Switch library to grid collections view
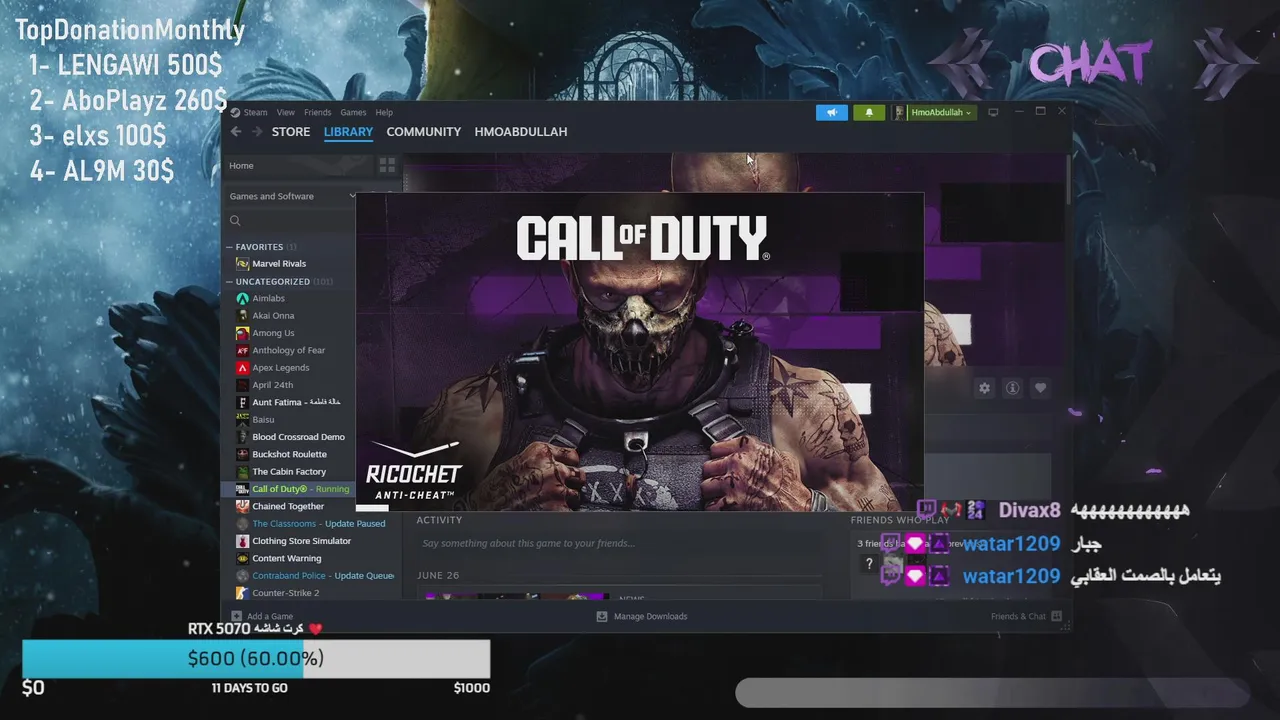The height and width of the screenshot is (720, 1280). pyautogui.click(x=387, y=165)
